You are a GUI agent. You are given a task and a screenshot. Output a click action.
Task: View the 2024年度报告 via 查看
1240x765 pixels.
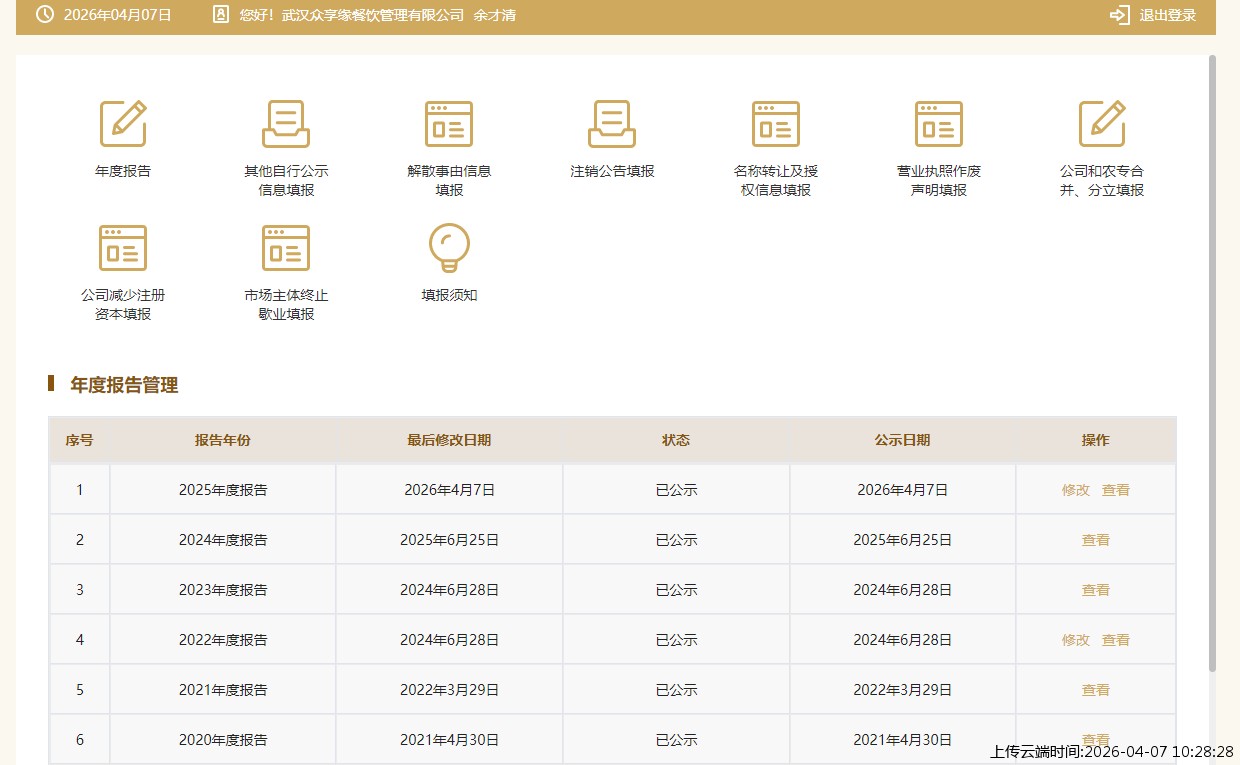tap(1096, 540)
